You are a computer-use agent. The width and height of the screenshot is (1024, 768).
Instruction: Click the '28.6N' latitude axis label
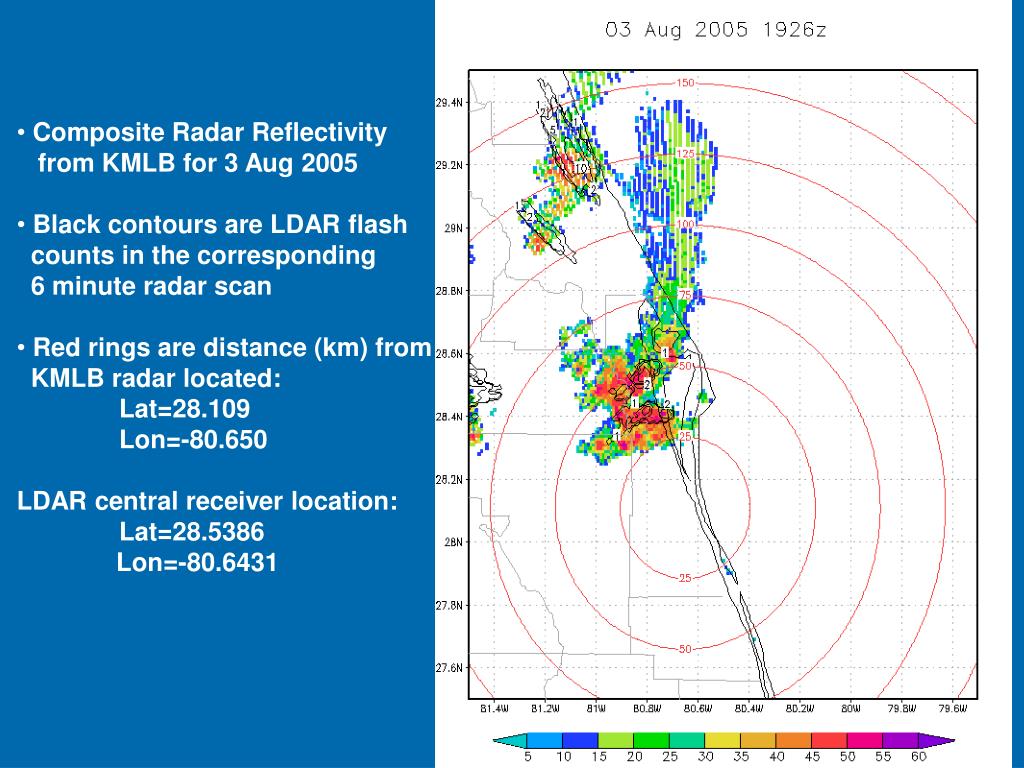tap(449, 354)
